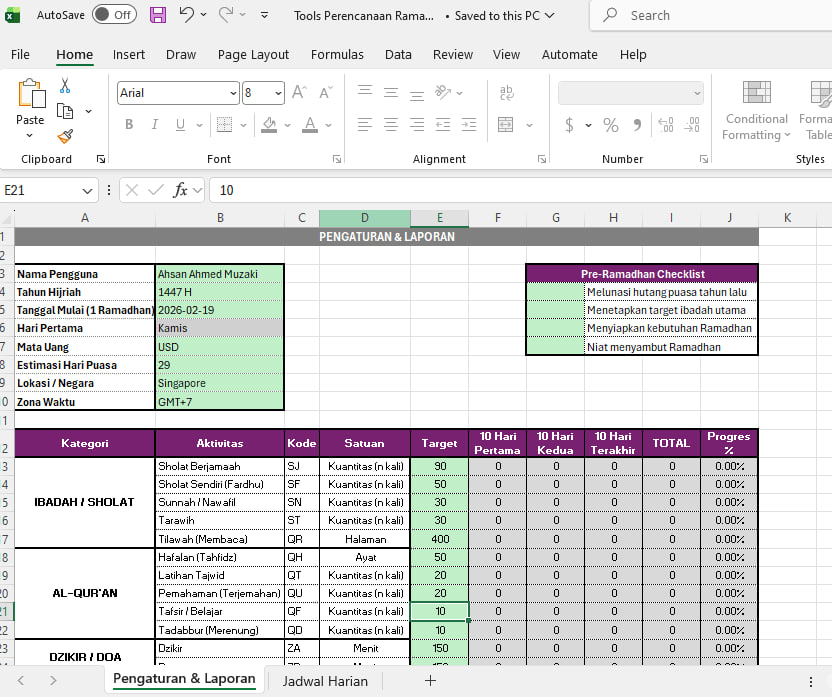Click the Save icon in title bar
The height and width of the screenshot is (698, 832).
tap(158, 15)
